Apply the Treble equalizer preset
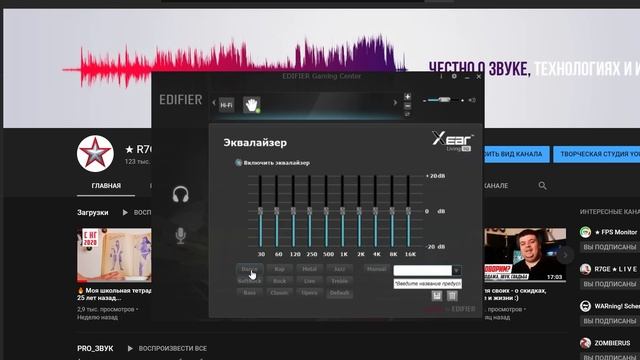 pyautogui.click(x=340, y=281)
